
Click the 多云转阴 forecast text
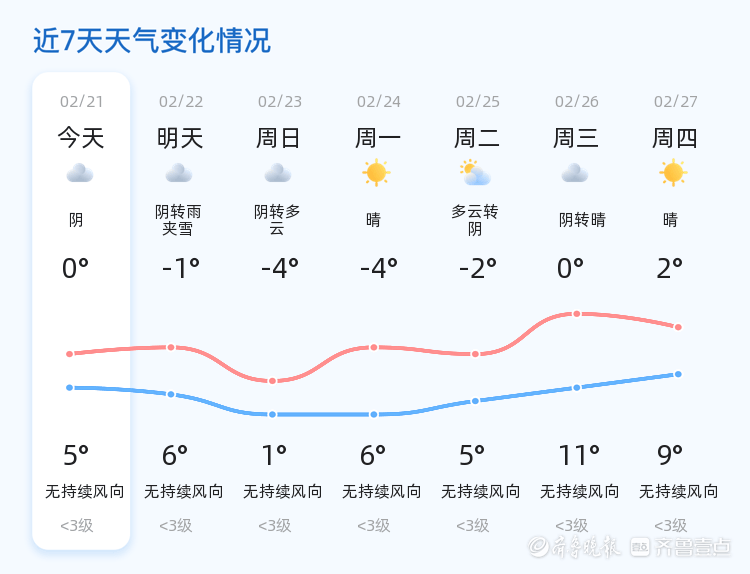pyautogui.click(x=475, y=220)
